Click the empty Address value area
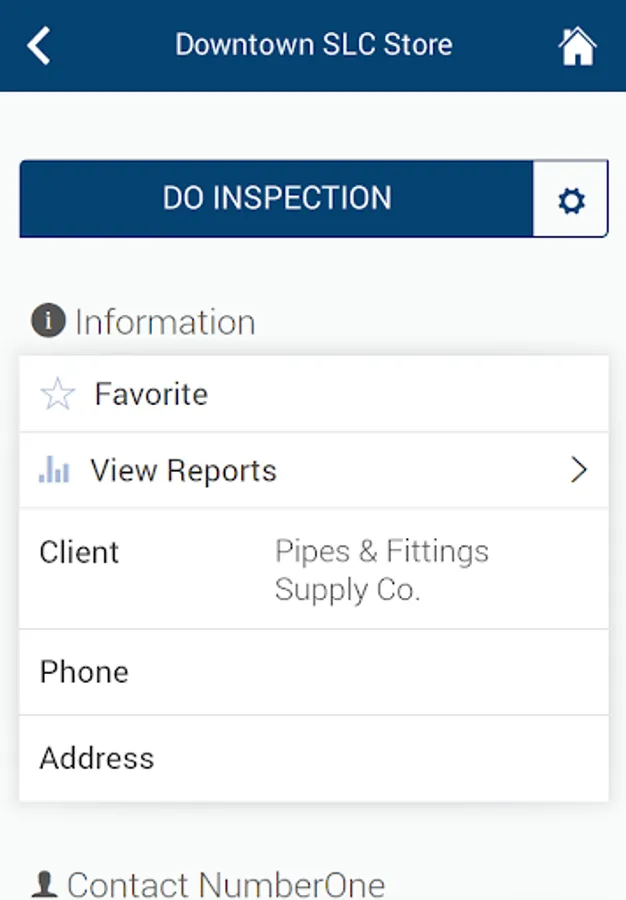Screen dimensions: 626x900 [430, 758]
